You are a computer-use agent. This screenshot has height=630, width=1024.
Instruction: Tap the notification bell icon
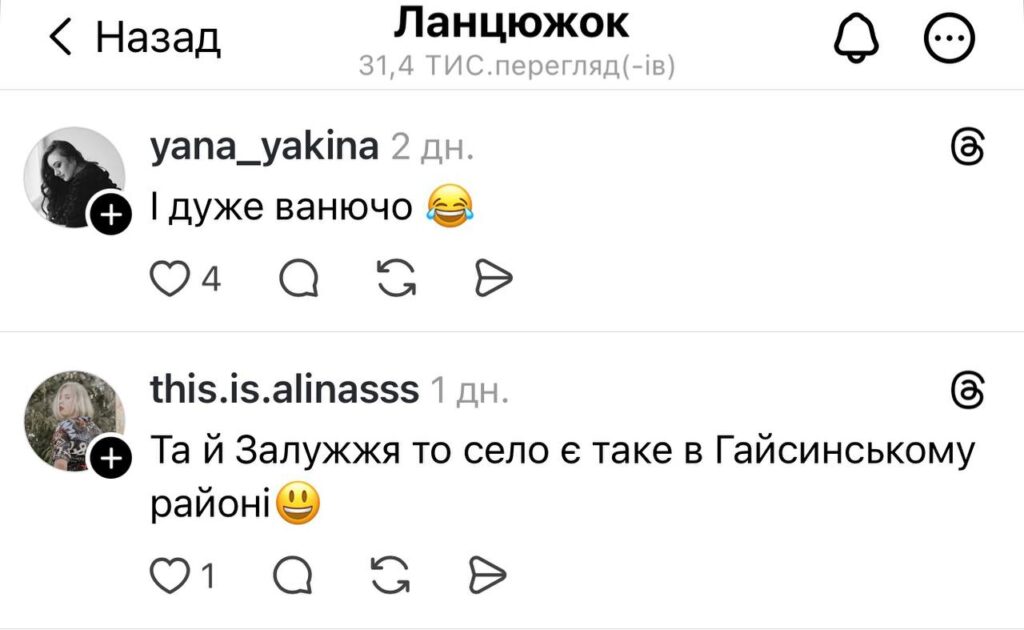click(856, 38)
